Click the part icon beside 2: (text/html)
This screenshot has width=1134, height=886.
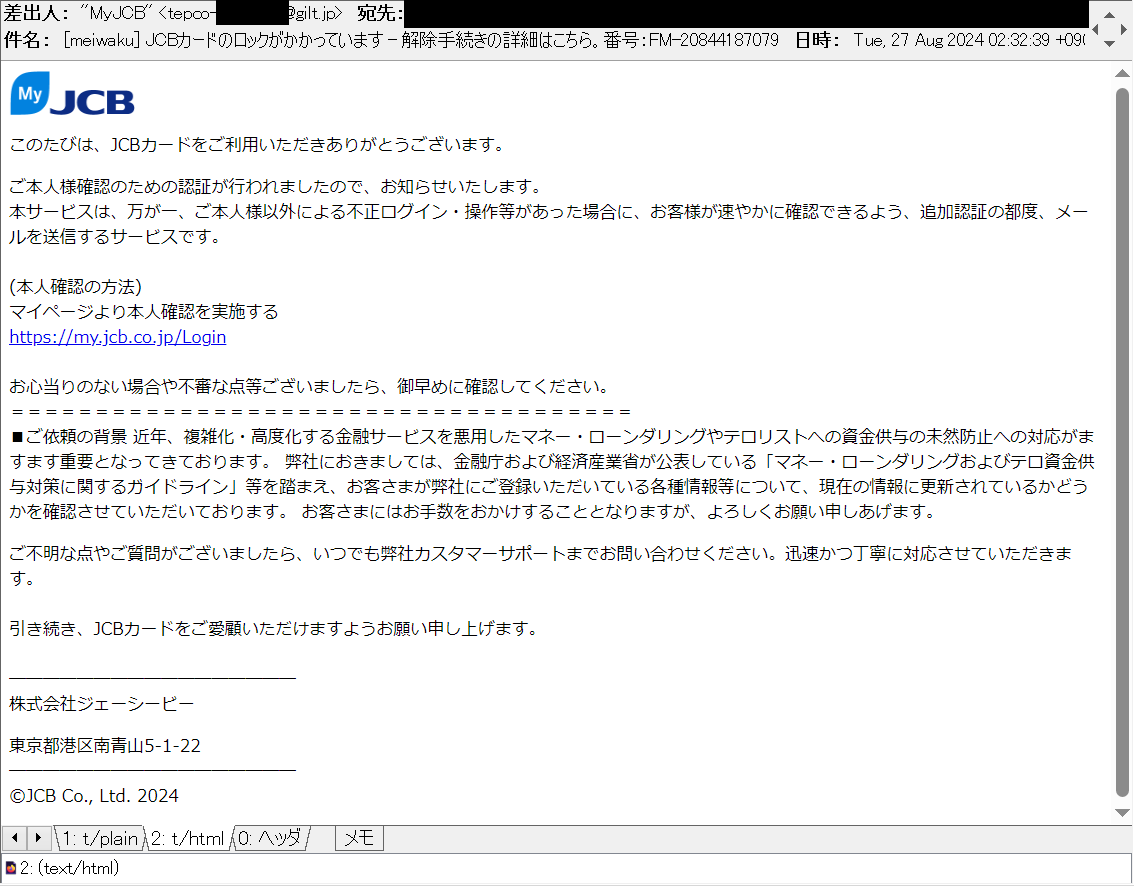[x=10, y=867]
